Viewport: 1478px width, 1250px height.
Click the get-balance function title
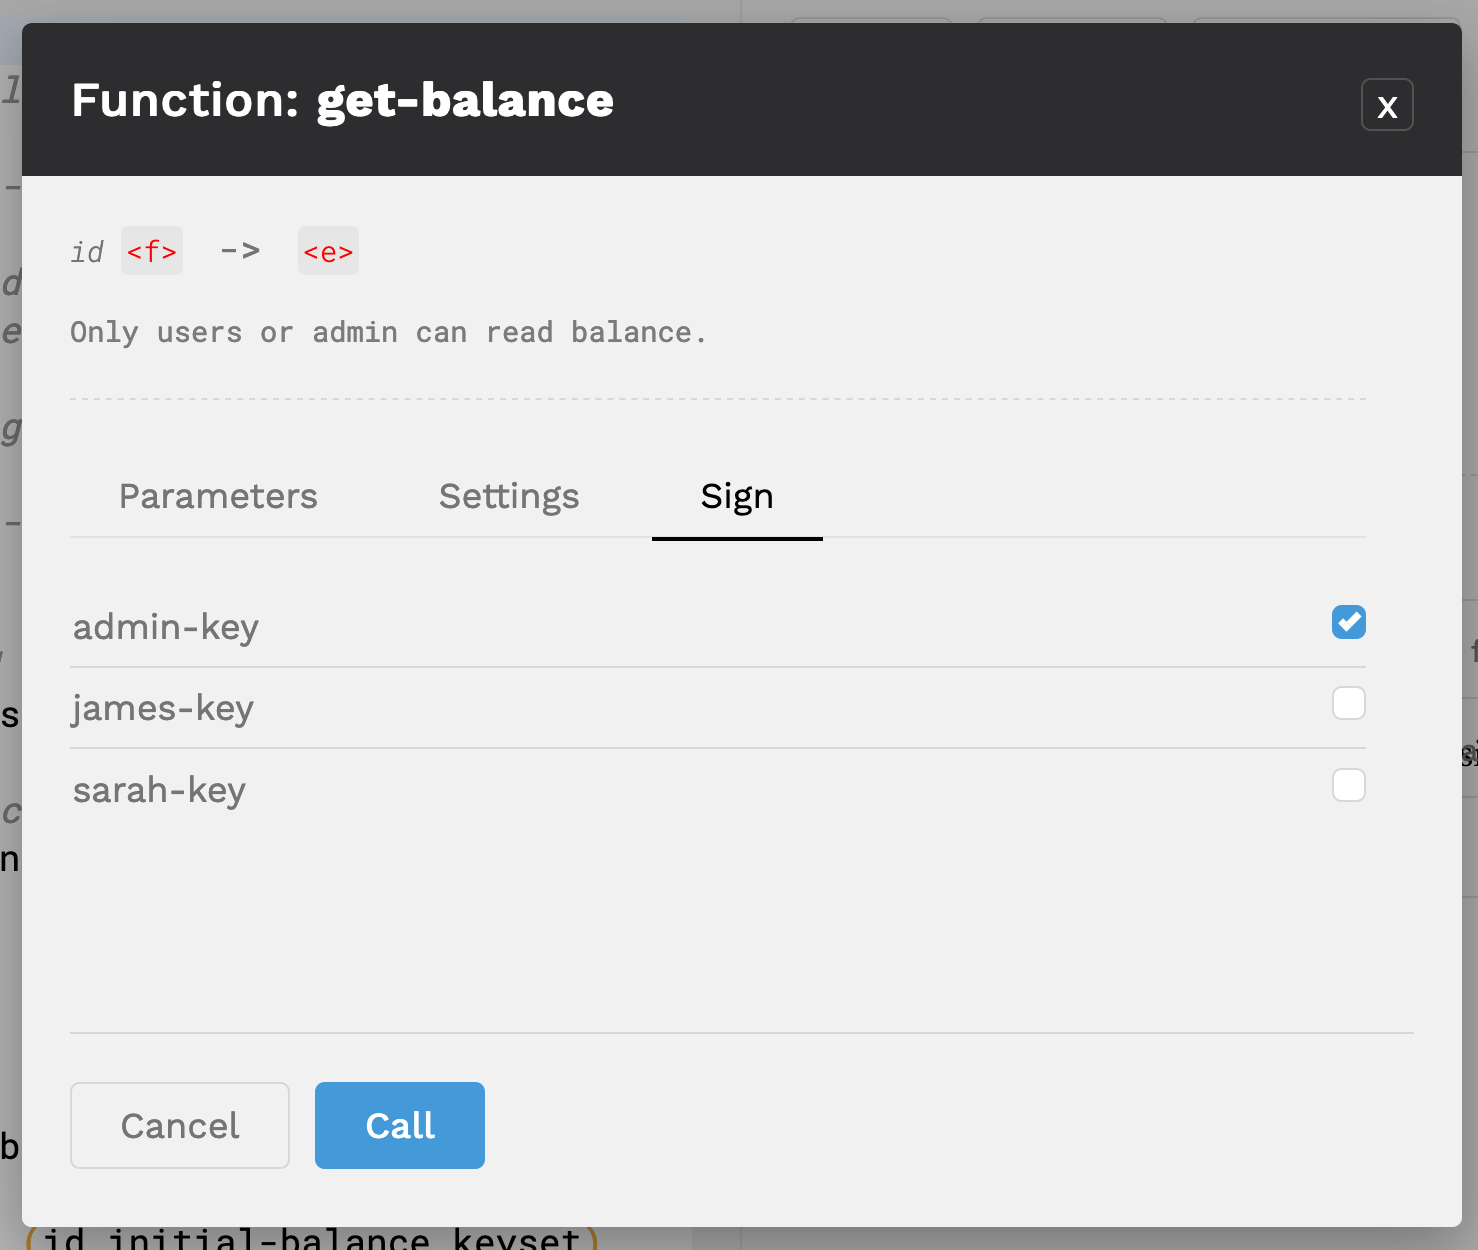pyautogui.click(x=465, y=101)
